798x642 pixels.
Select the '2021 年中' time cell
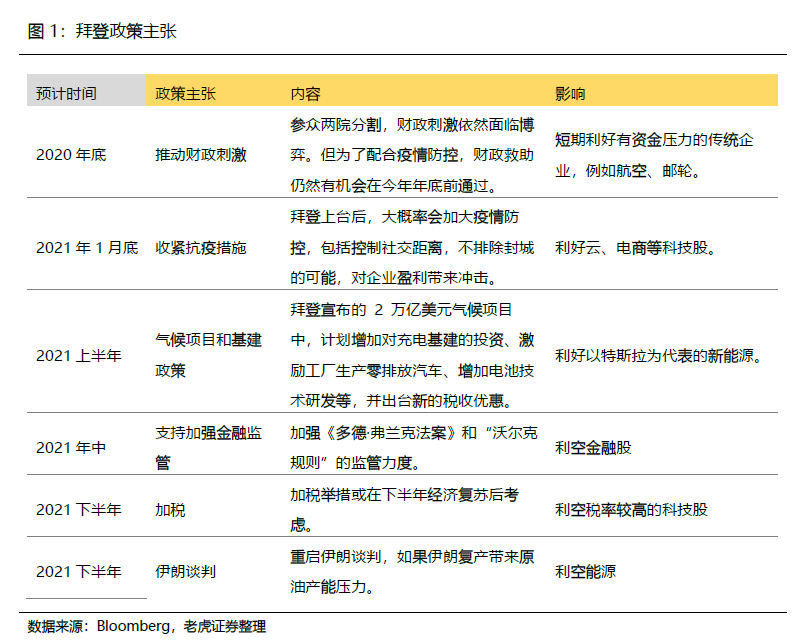point(71,448)
